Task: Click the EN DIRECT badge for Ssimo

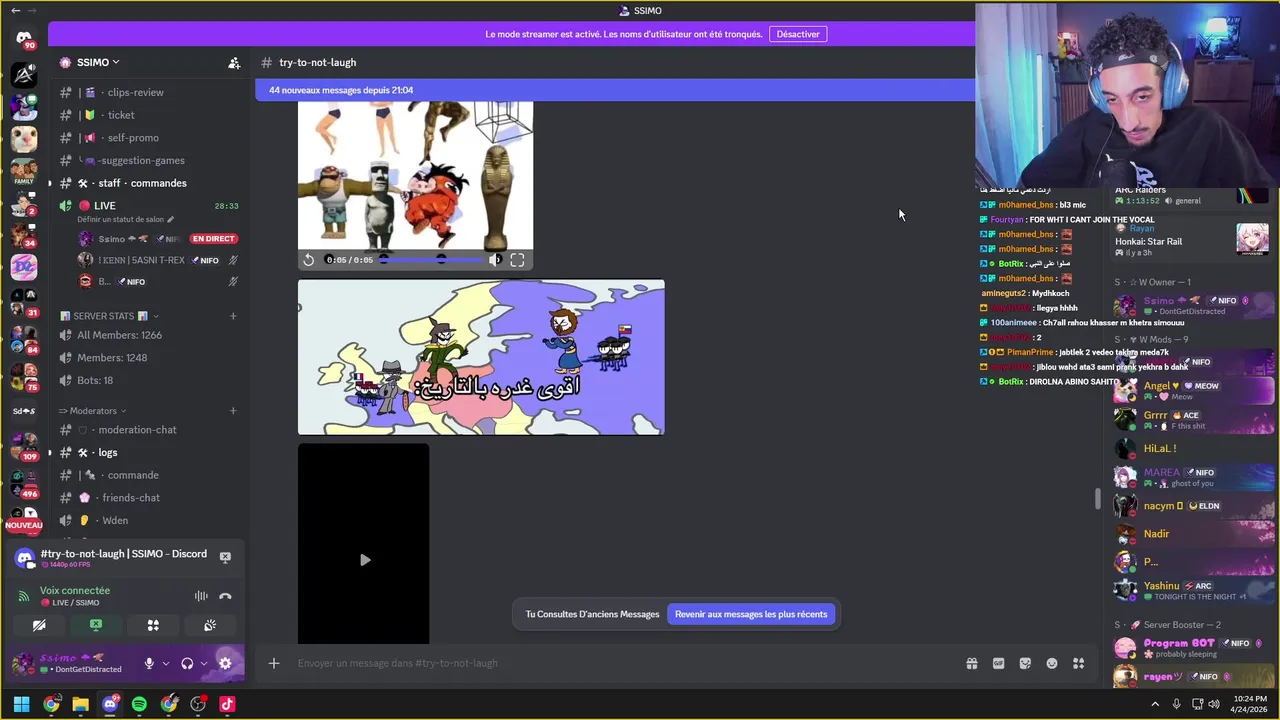Action: coord(213,239)
